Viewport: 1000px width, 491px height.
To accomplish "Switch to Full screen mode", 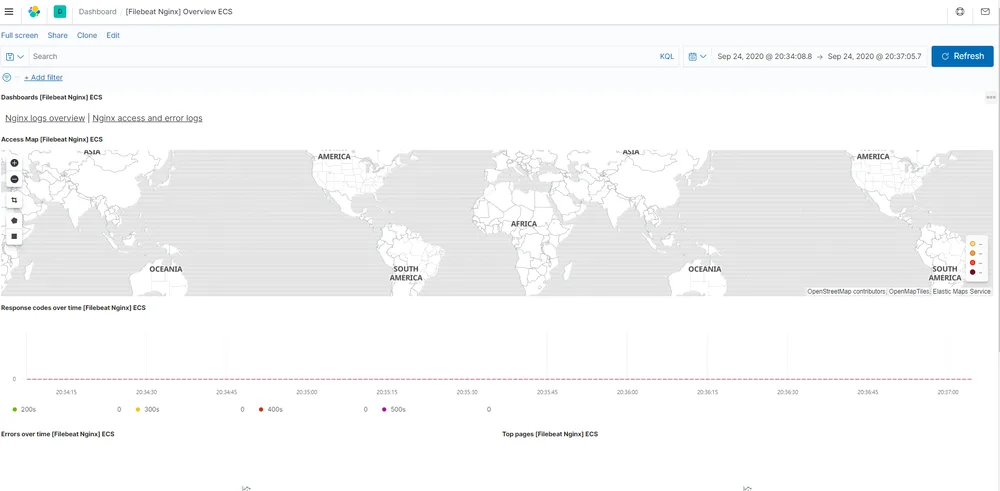I will tap(19, 36).
